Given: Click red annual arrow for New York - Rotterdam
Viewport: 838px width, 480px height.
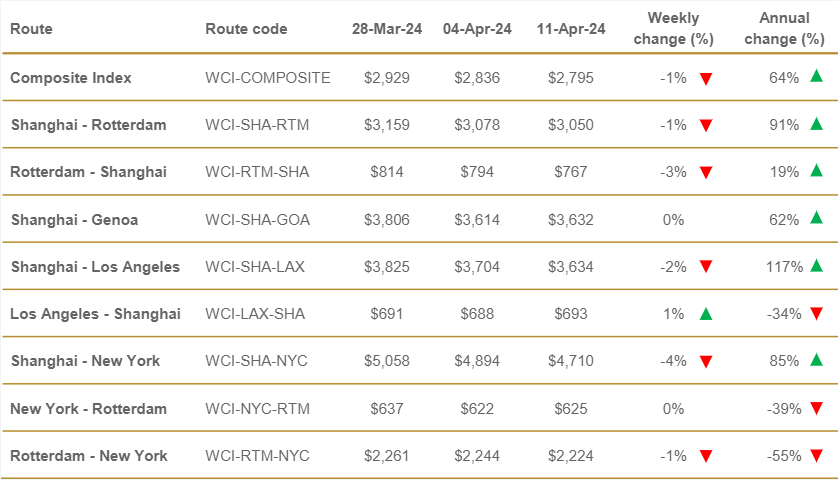Looking at the screenshot, I should coord(816,409).
